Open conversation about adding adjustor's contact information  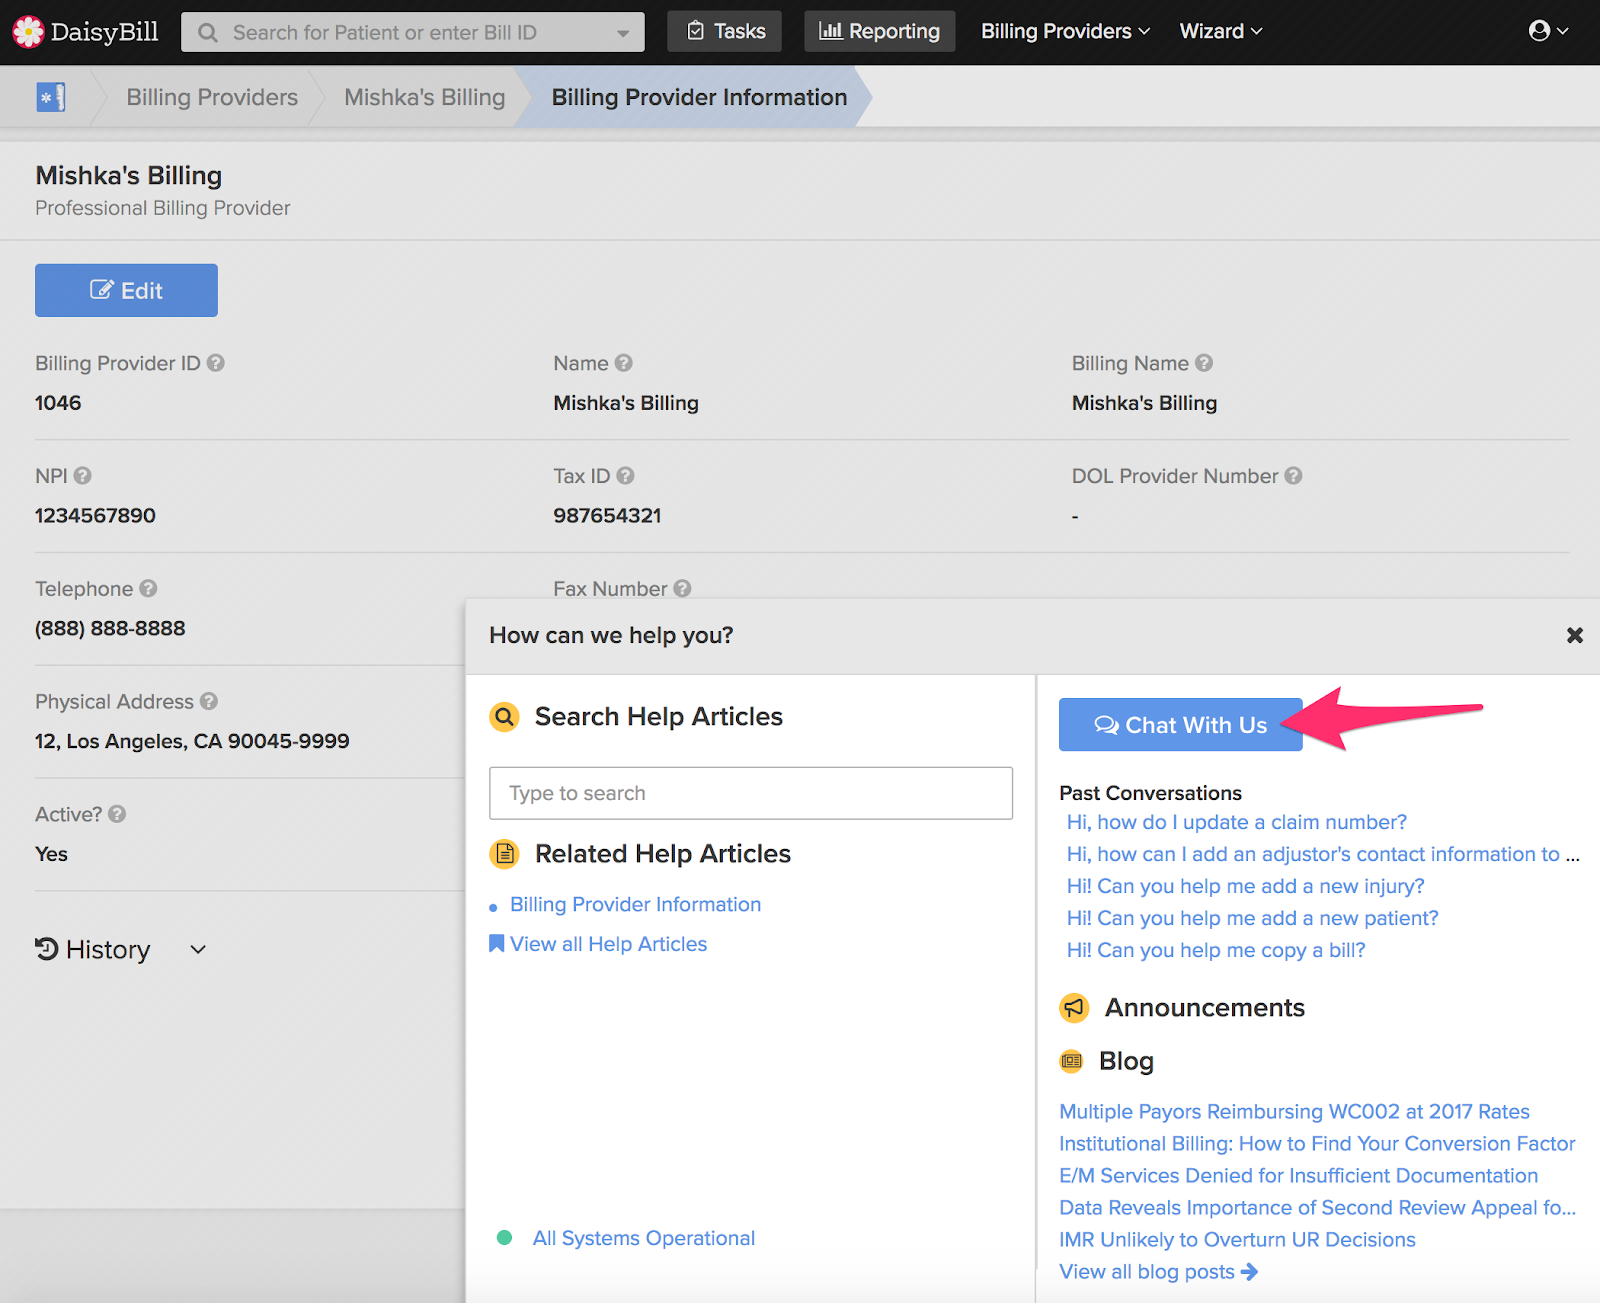pos(1323,854)
